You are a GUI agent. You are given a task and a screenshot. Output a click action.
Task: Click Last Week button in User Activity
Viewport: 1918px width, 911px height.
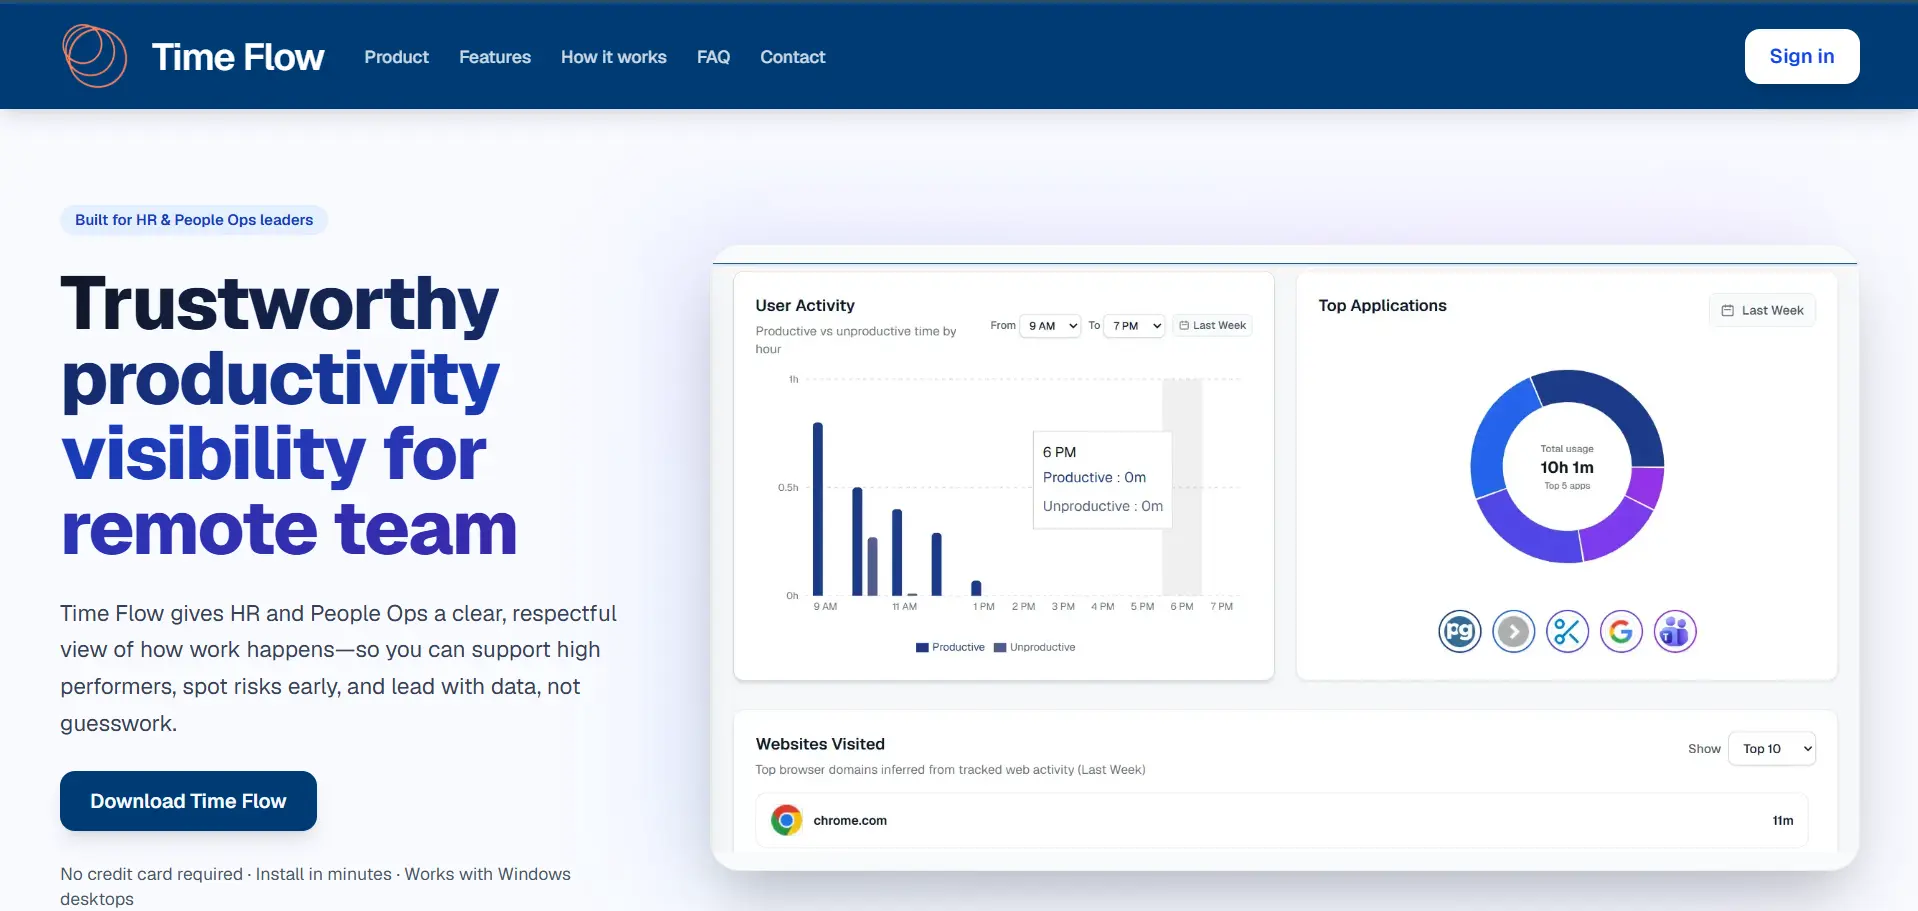1212,326
